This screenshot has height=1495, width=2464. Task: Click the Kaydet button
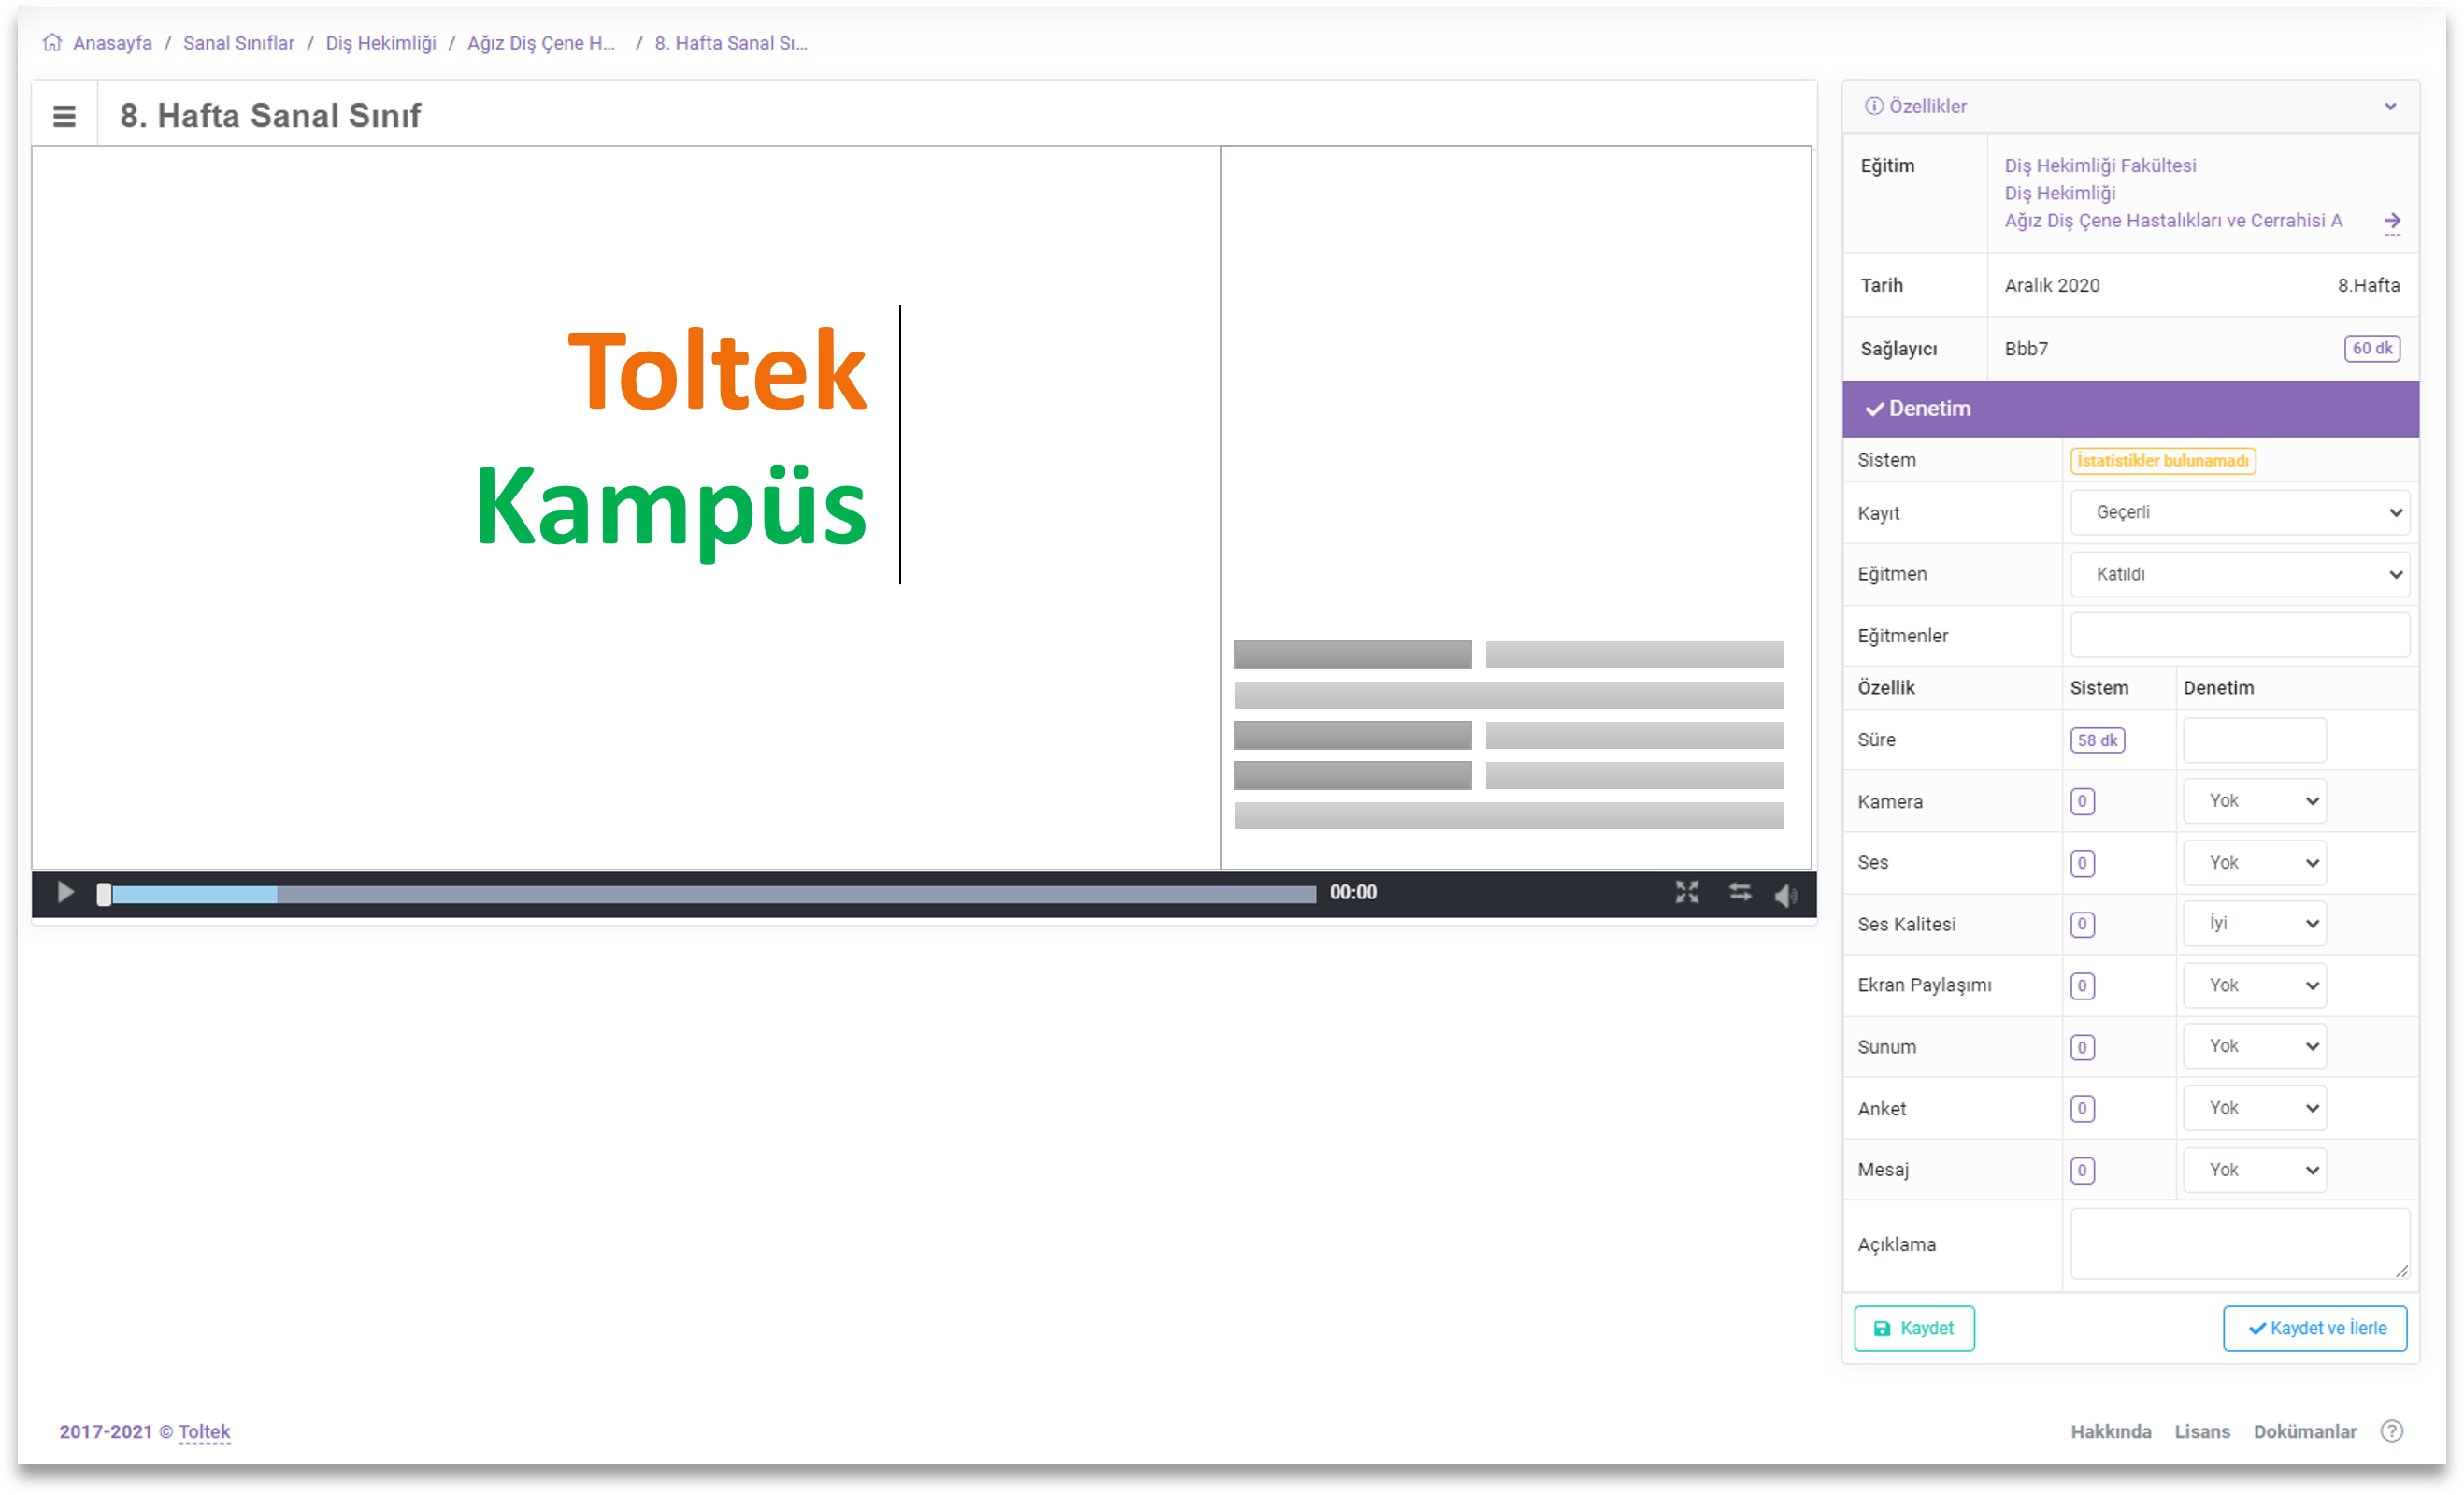[x=1913, y=1328]
